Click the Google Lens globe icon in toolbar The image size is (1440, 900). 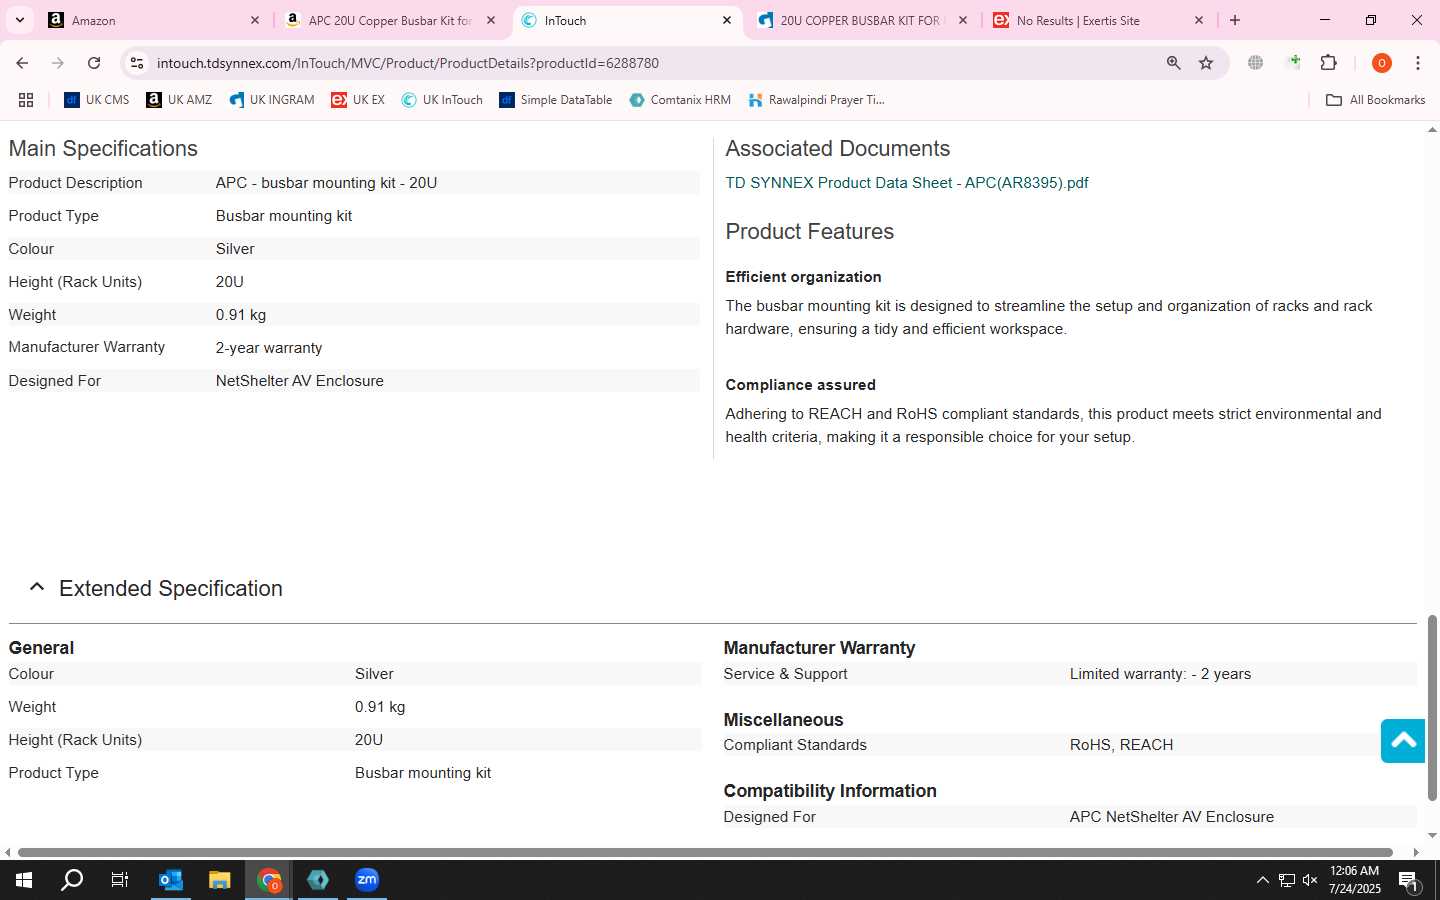pyautogui.click(x=1255, y=63)
